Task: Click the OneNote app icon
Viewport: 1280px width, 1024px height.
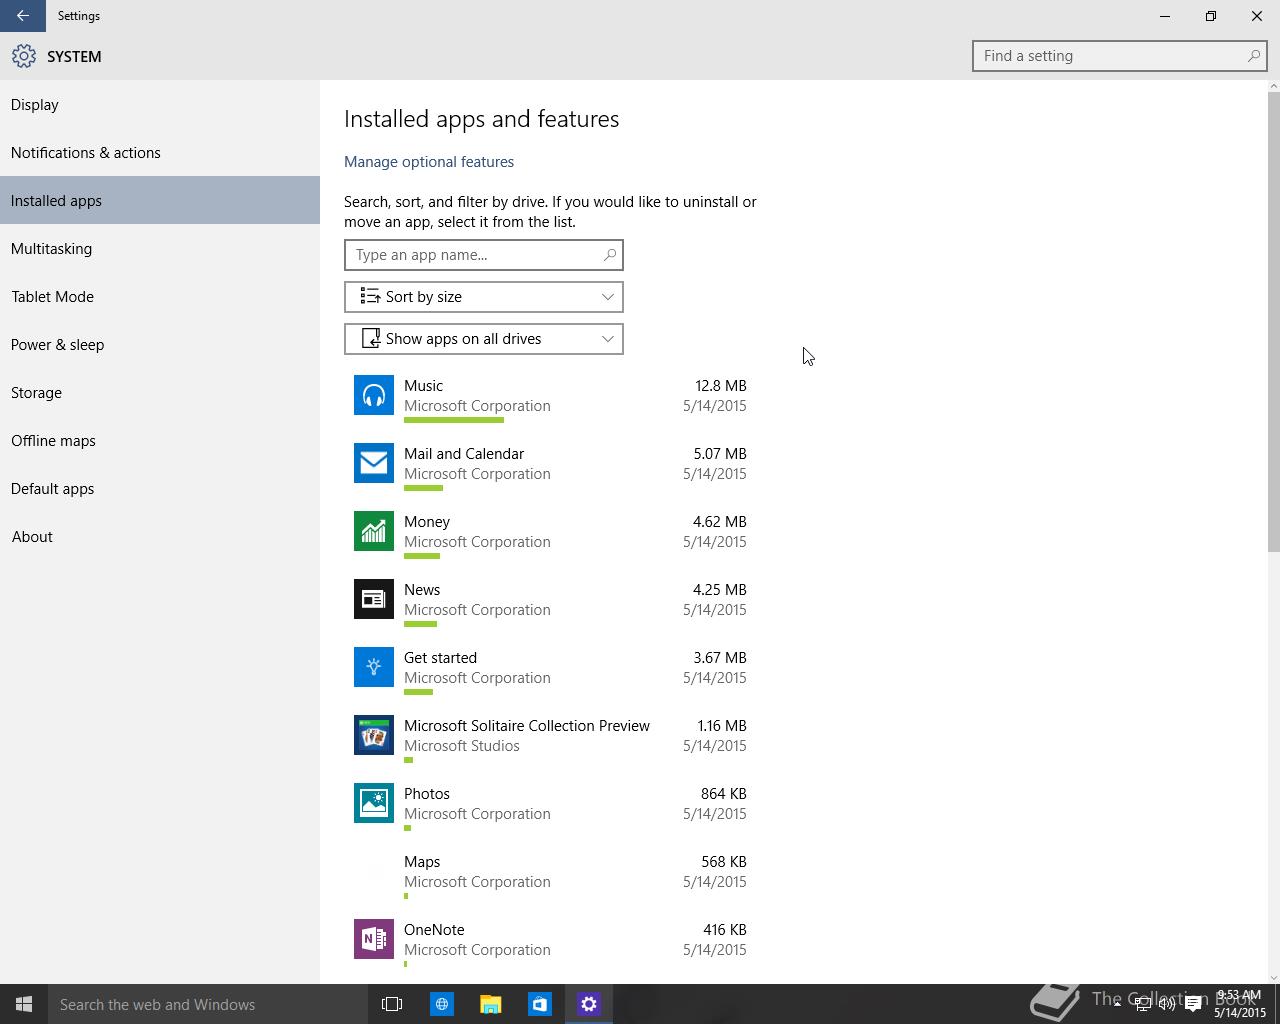Action: (374, 939)
